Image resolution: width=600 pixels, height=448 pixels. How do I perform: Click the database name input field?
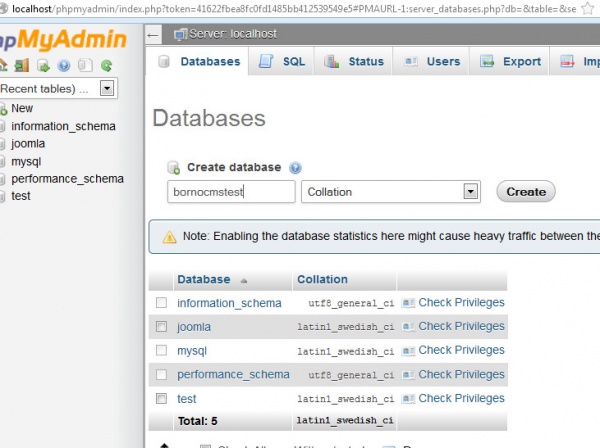[231, 192]
